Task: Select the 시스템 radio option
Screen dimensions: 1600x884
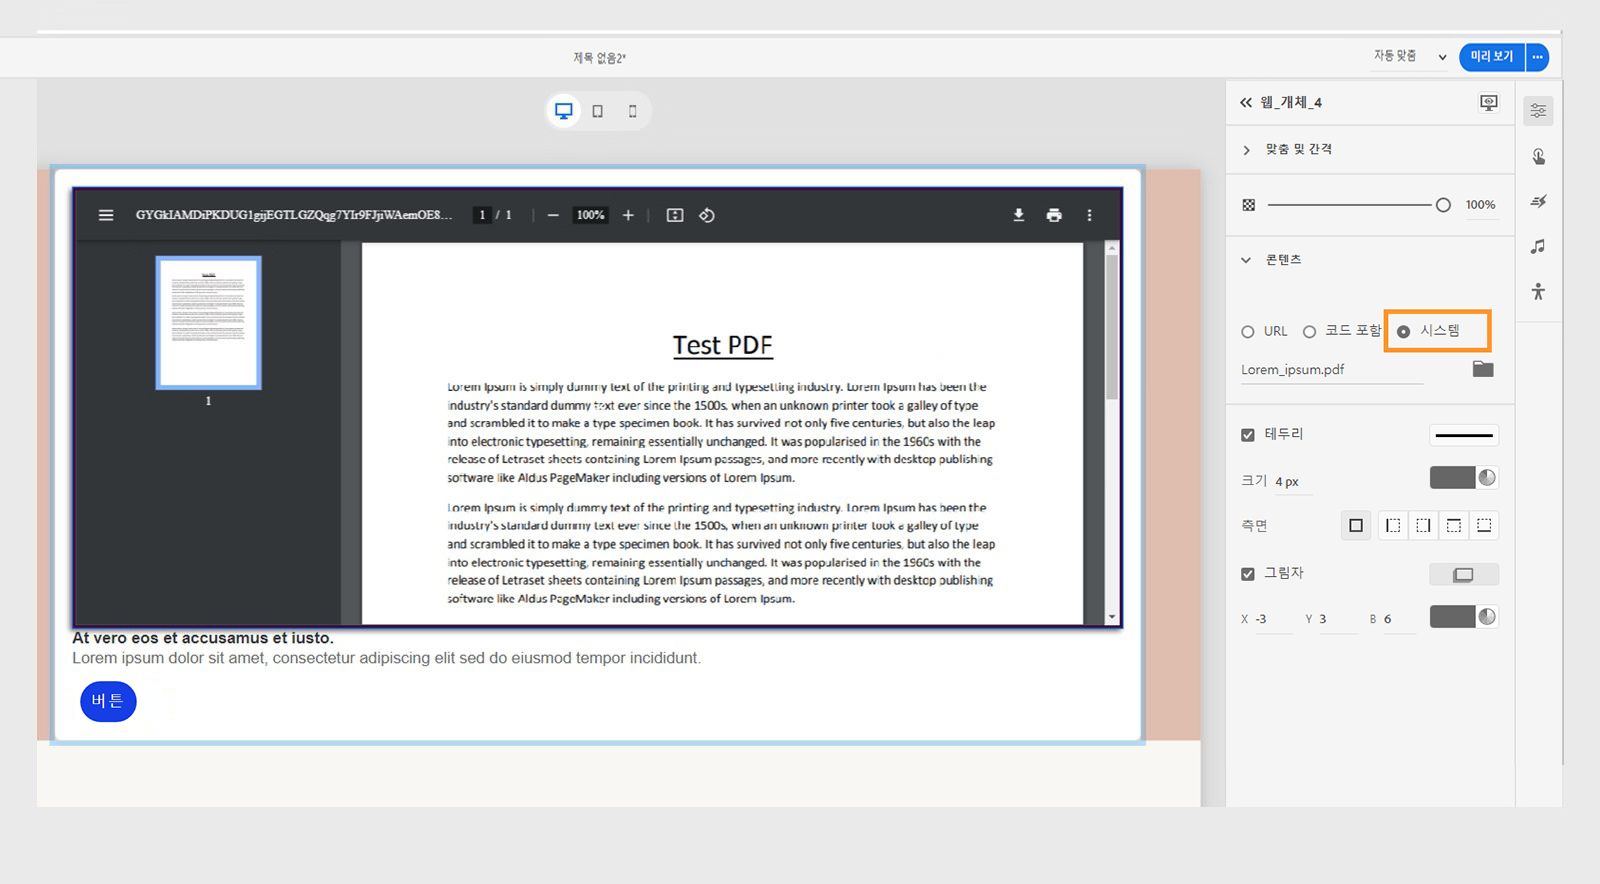Action: click(x=1403, y=331)
